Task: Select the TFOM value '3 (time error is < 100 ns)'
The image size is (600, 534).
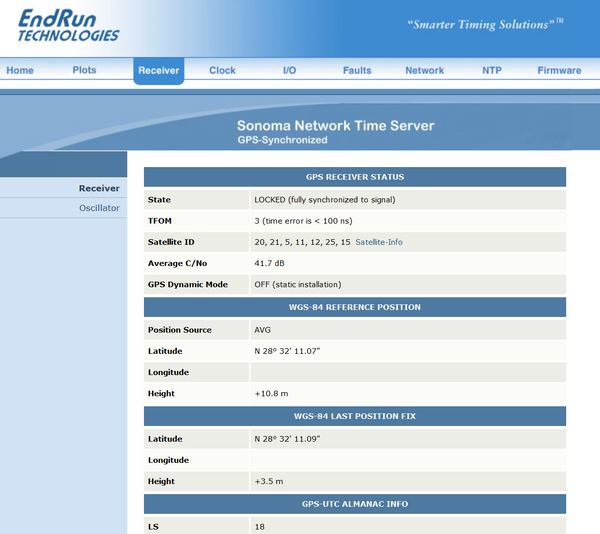Action: click(303, 221)
